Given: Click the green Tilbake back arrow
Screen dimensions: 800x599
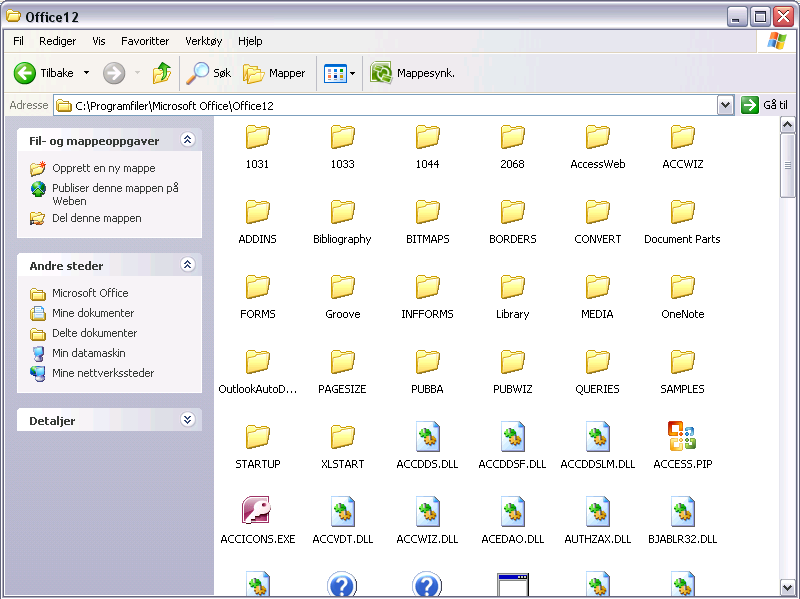Looking at the screenshot, I should coord(26,73).
